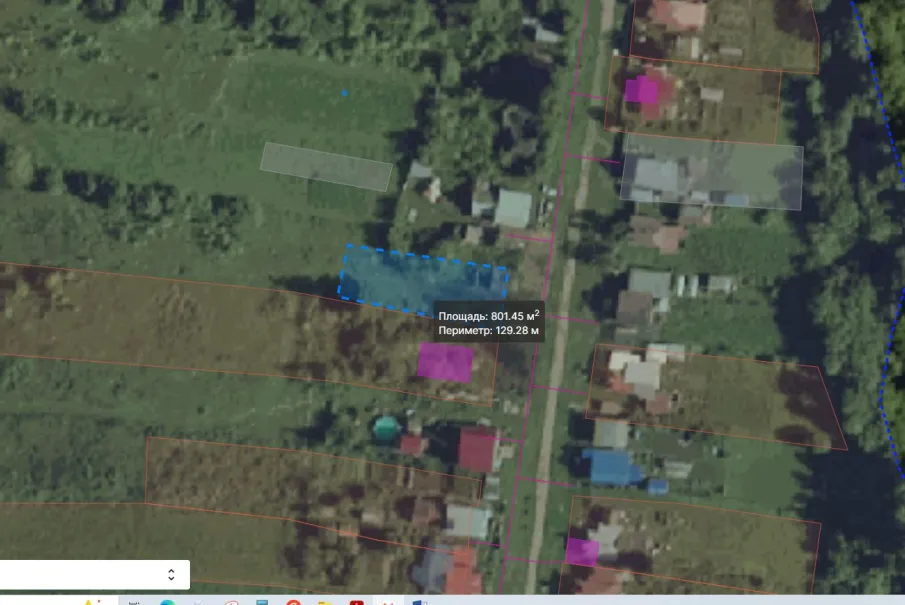Select the magenta building marker on the red roof

click(x=641, y=91)
